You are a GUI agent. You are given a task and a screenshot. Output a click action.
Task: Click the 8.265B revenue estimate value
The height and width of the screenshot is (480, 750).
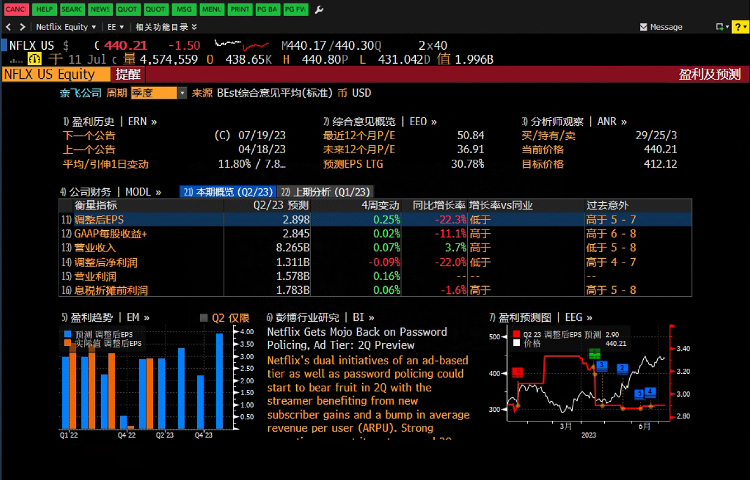click(x=293, y=248)
